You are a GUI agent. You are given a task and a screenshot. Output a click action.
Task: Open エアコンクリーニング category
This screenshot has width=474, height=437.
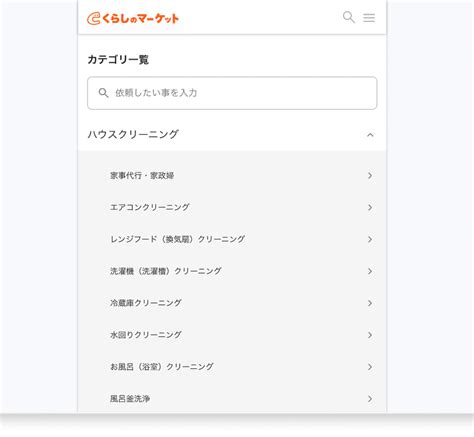(232, 207)
